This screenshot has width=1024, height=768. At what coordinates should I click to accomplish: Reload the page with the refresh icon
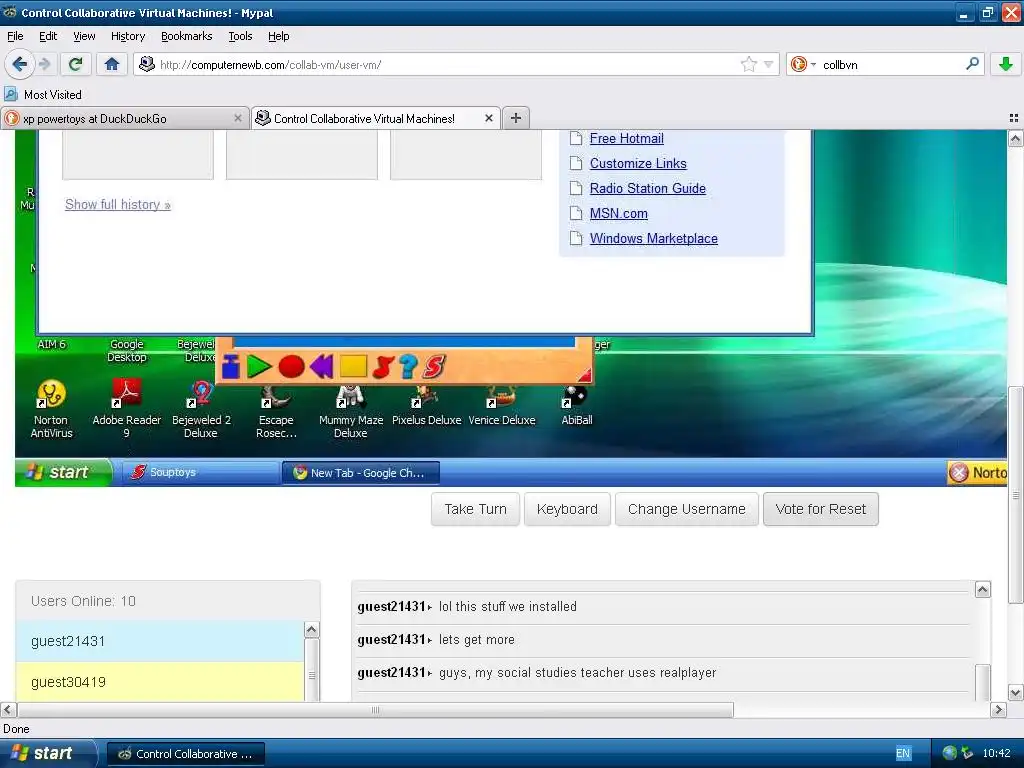click(76, 64)
